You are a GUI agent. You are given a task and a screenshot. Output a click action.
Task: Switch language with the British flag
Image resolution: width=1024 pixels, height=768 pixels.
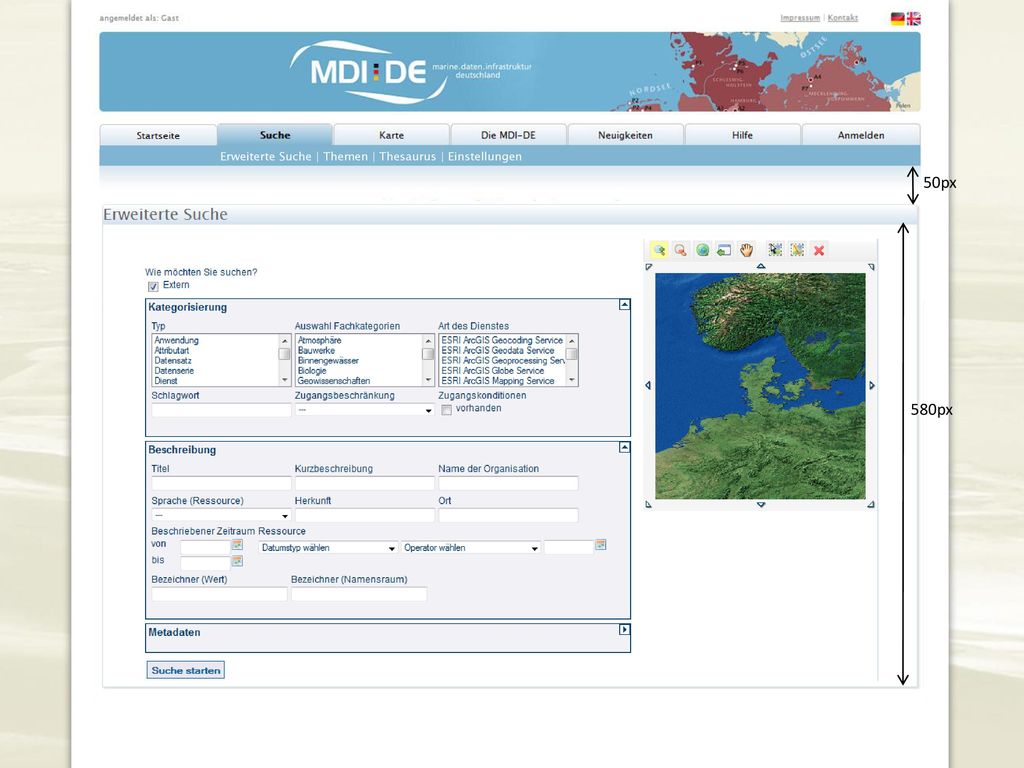tap(914, 18)
